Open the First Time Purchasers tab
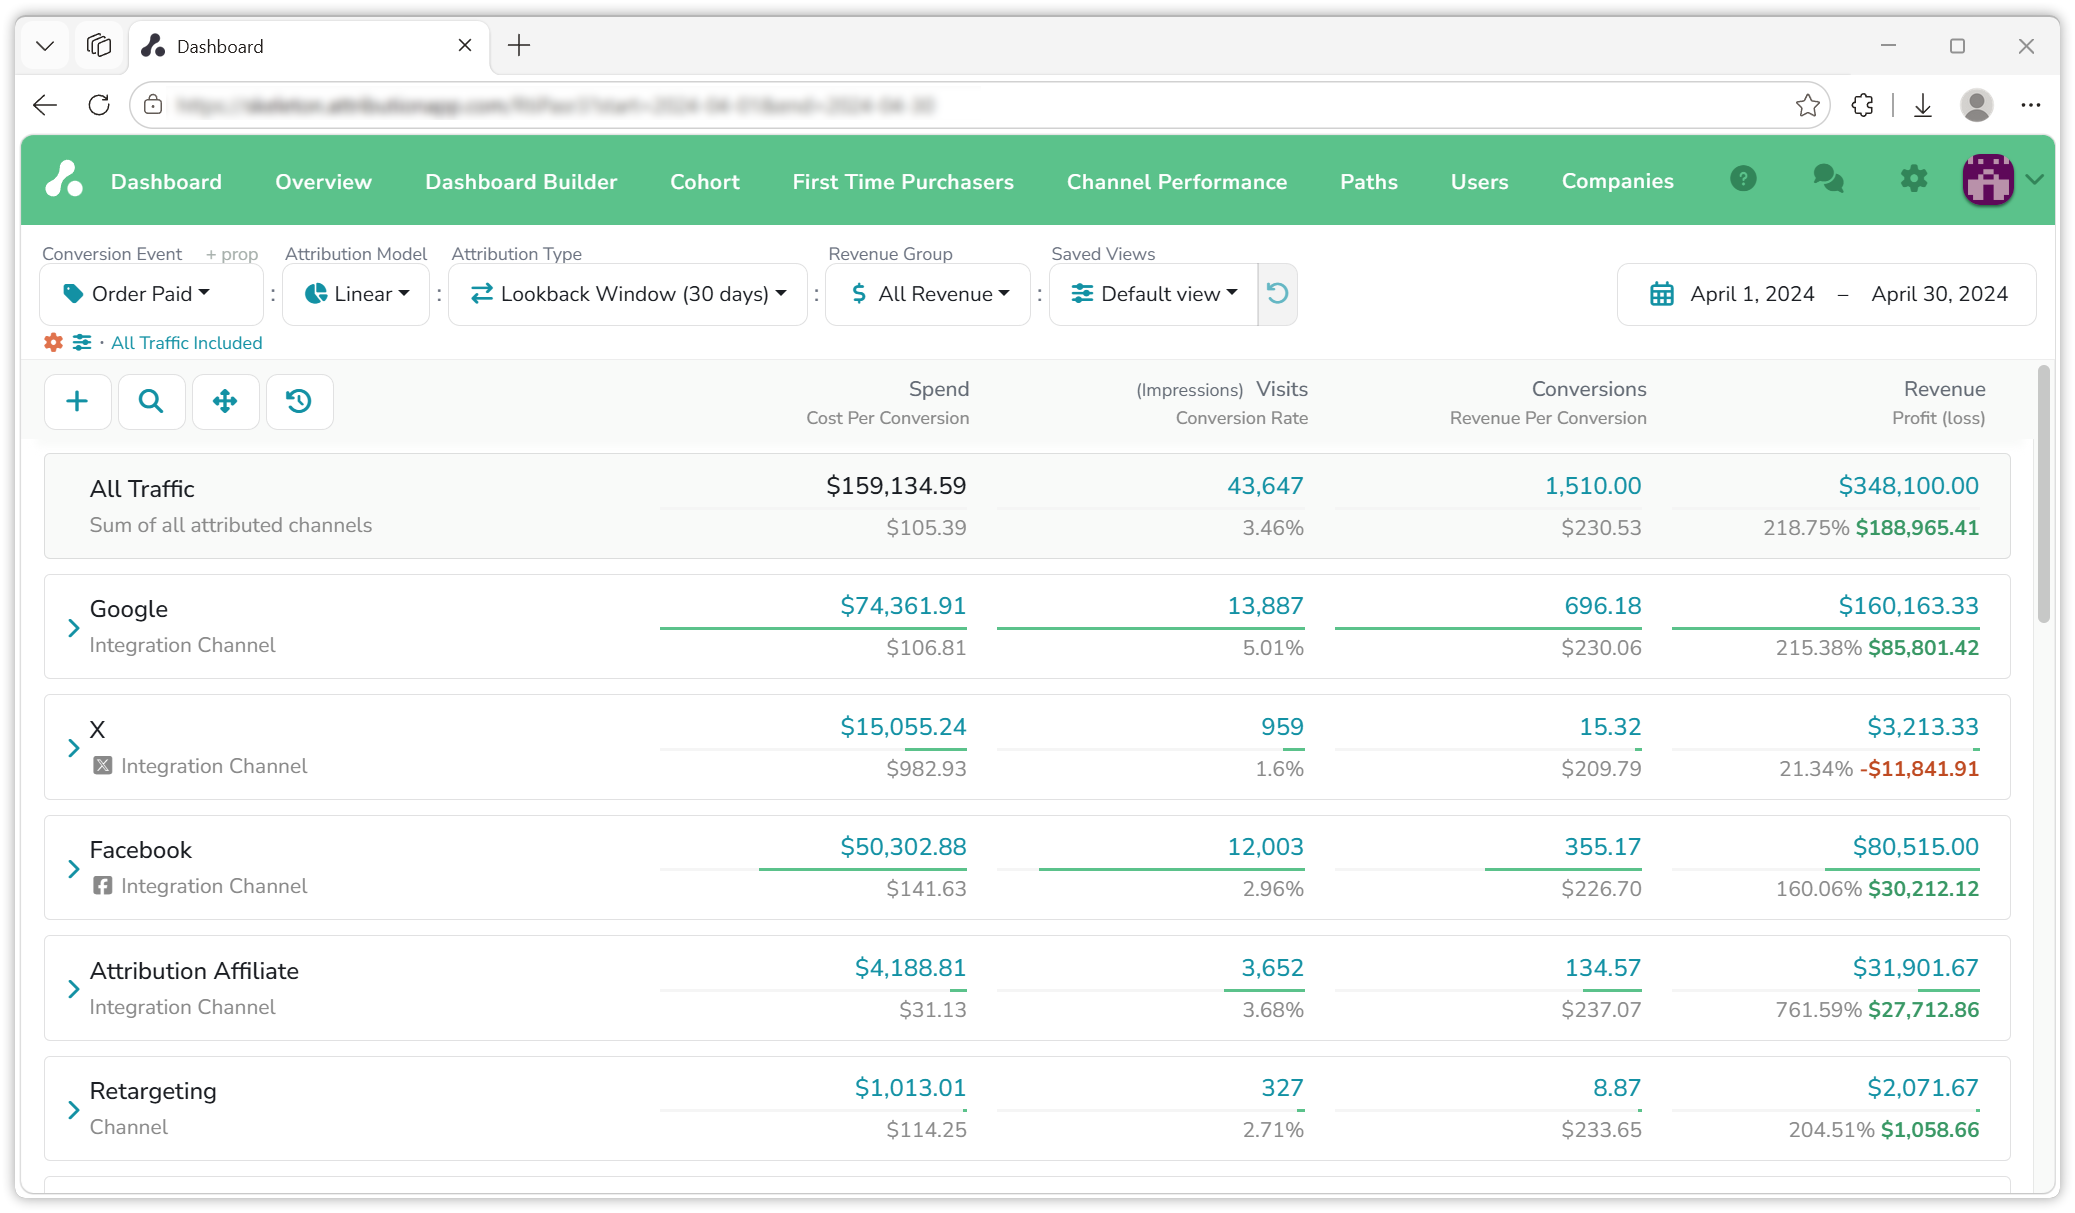 pyautogui.click(x=903, y=181)
